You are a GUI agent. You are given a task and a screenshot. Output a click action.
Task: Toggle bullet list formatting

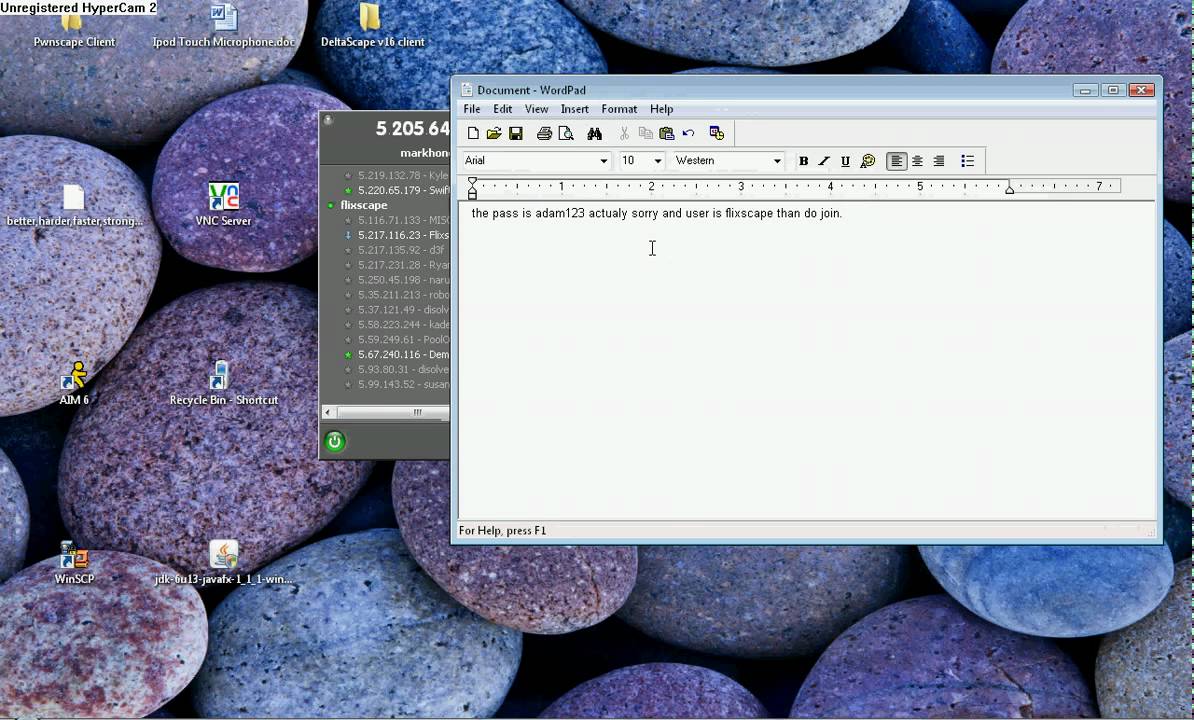[x=968, y=161]
